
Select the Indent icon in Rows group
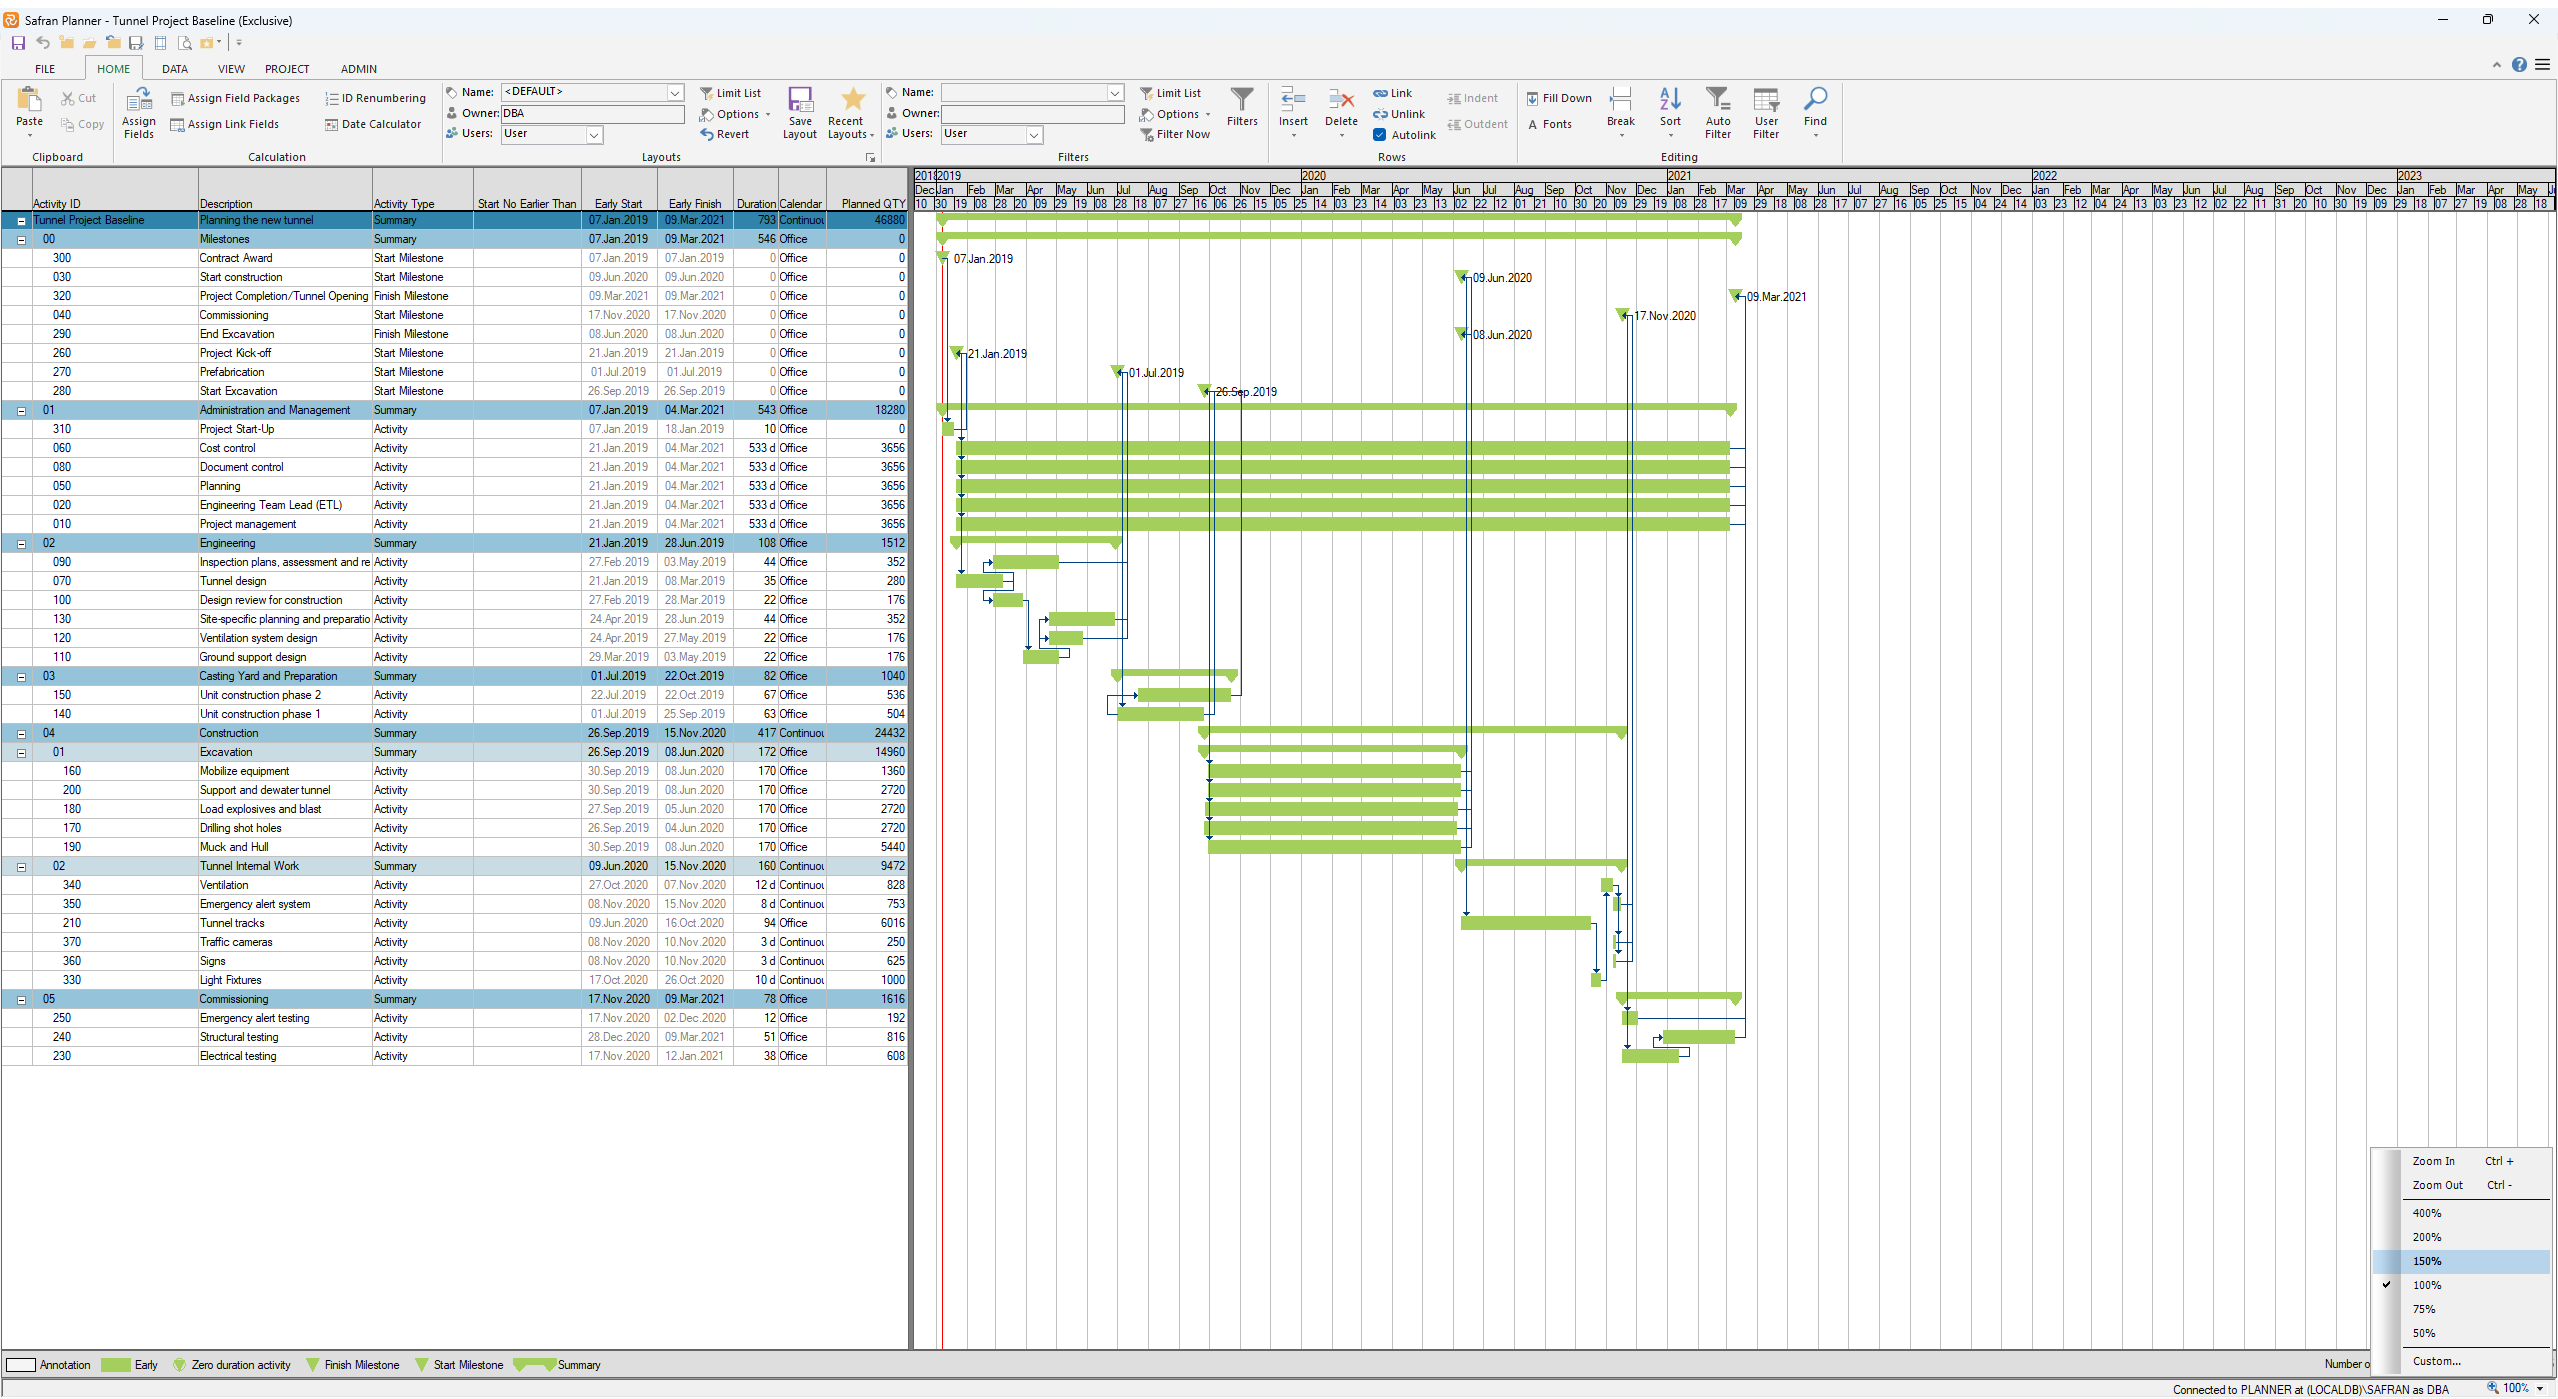(1475, 98)
